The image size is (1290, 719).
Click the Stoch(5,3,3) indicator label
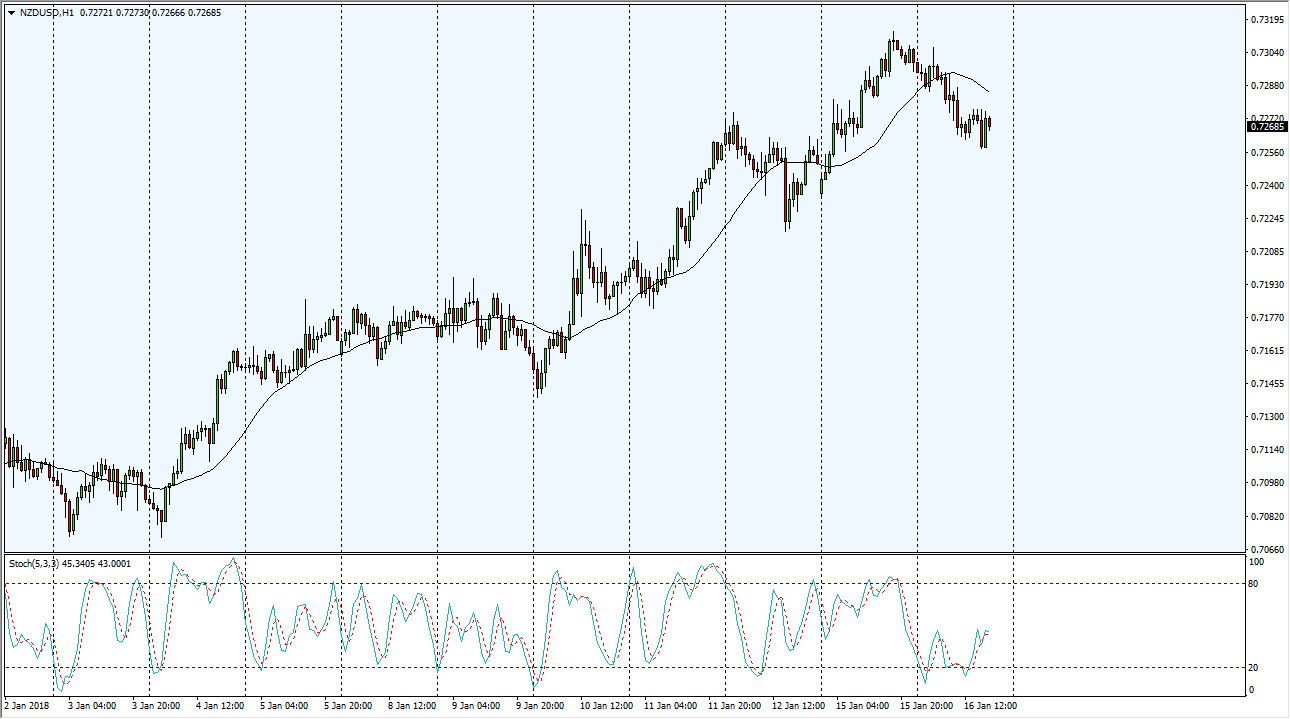coord(34,564)
